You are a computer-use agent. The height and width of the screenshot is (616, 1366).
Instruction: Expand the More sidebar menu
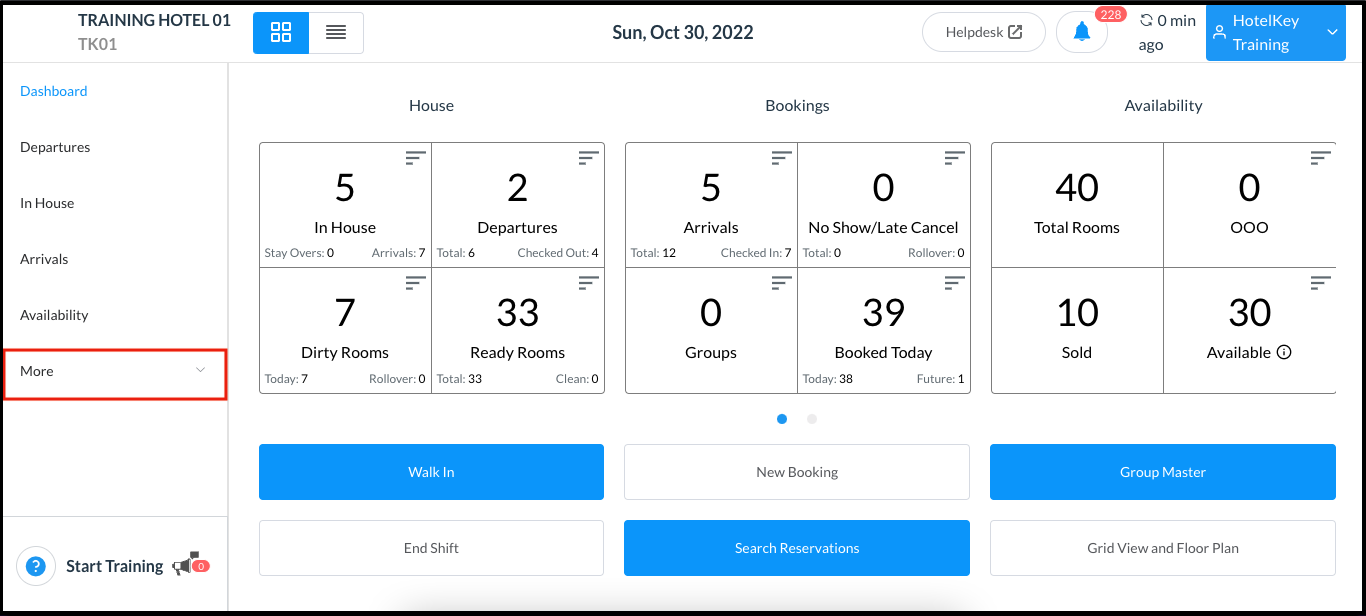(114, 371)
